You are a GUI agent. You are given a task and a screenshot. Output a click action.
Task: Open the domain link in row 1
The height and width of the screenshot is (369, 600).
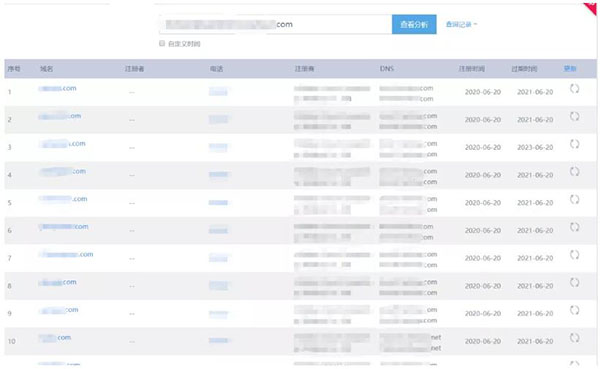[57, 88]
